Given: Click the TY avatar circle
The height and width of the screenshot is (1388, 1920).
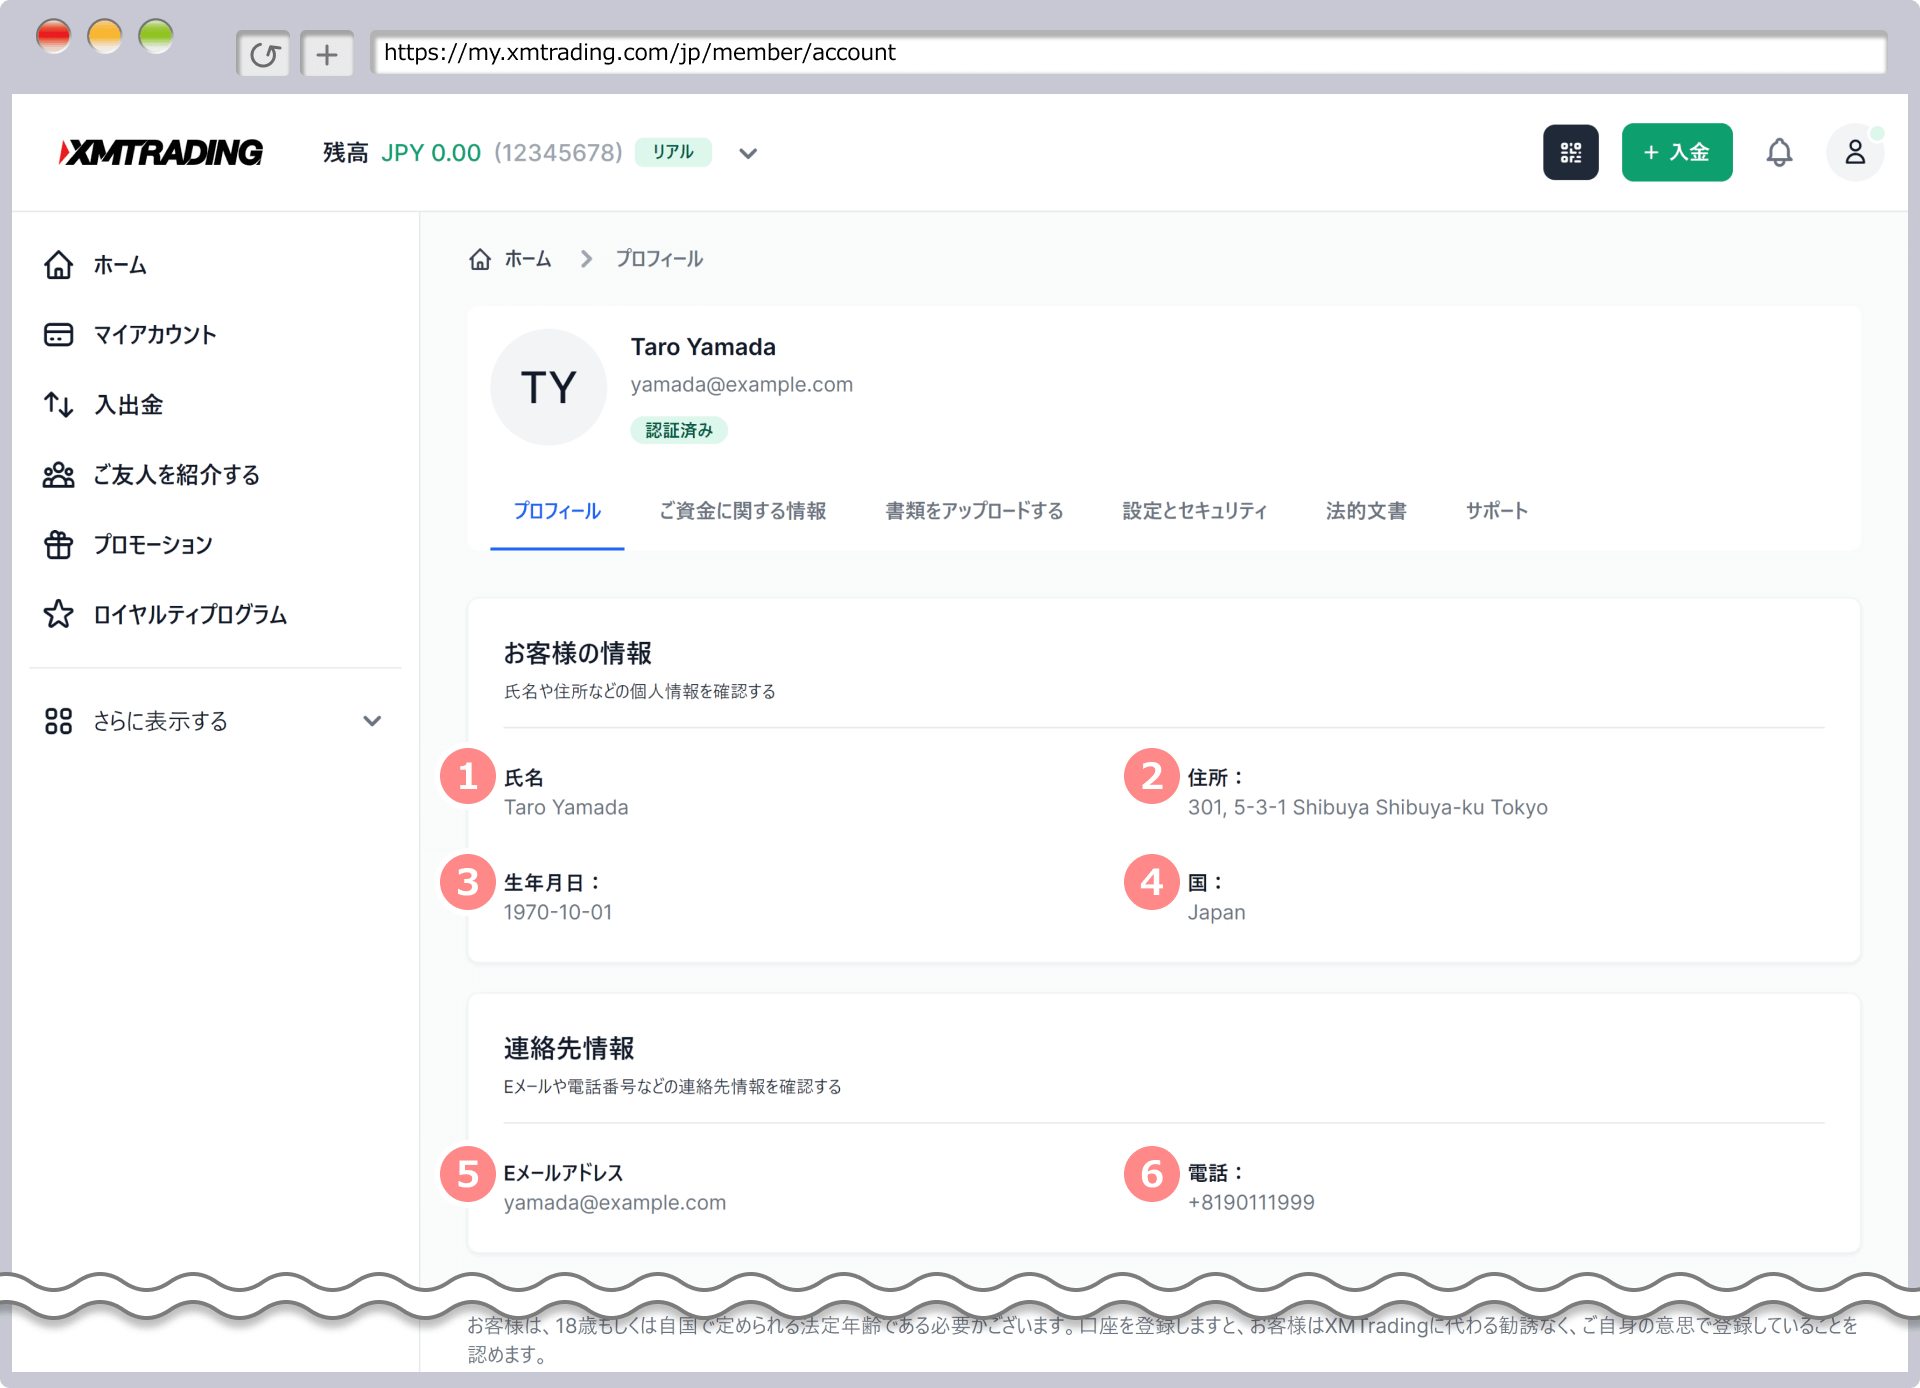Looking at the screenshot, I should [548, 387].
